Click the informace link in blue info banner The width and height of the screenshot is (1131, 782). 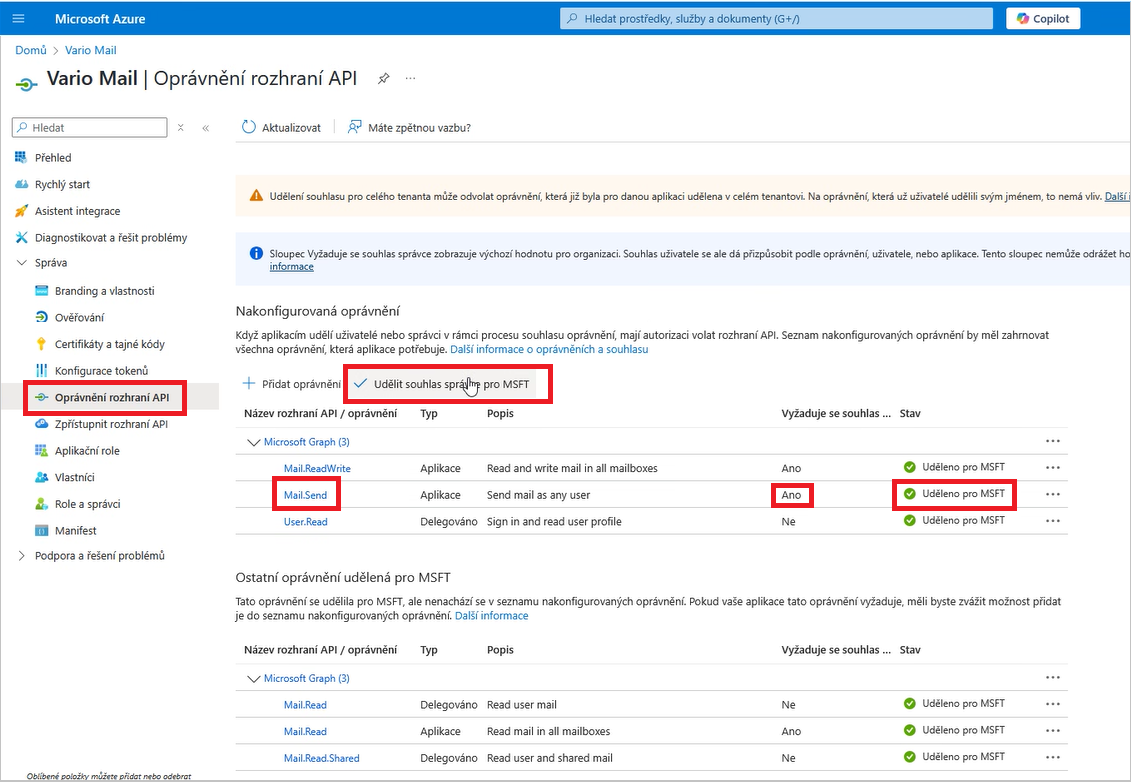click(291, 266)
